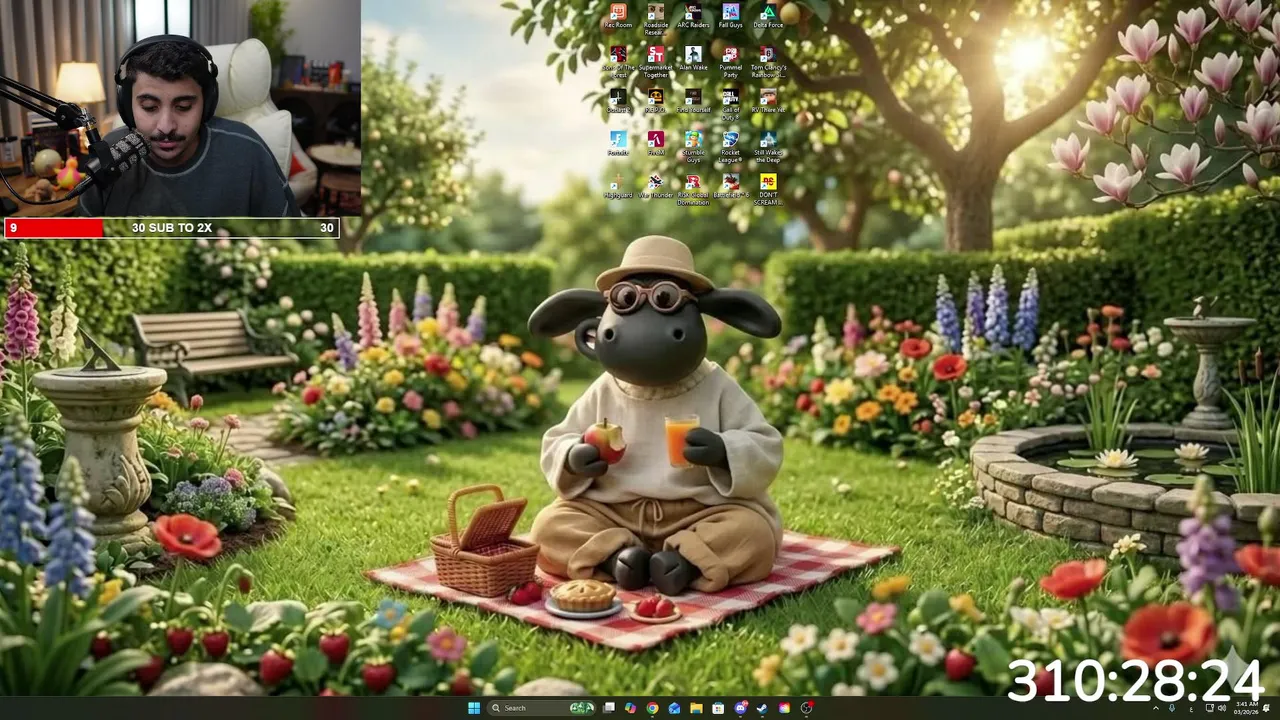Click the microphone tray icon

tap(1172, 708)
